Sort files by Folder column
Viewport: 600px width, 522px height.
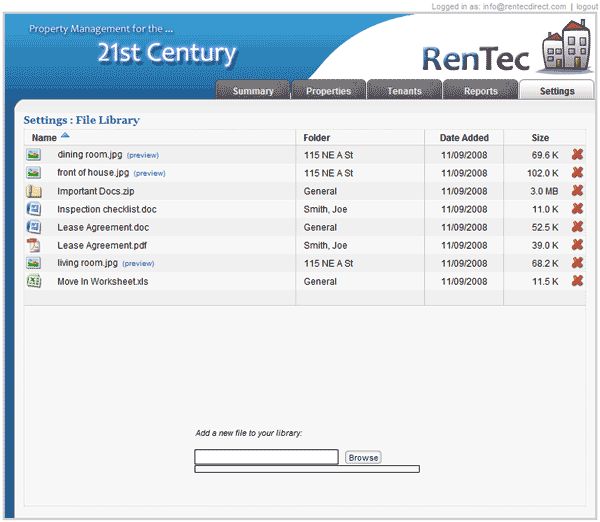point(317,137)
